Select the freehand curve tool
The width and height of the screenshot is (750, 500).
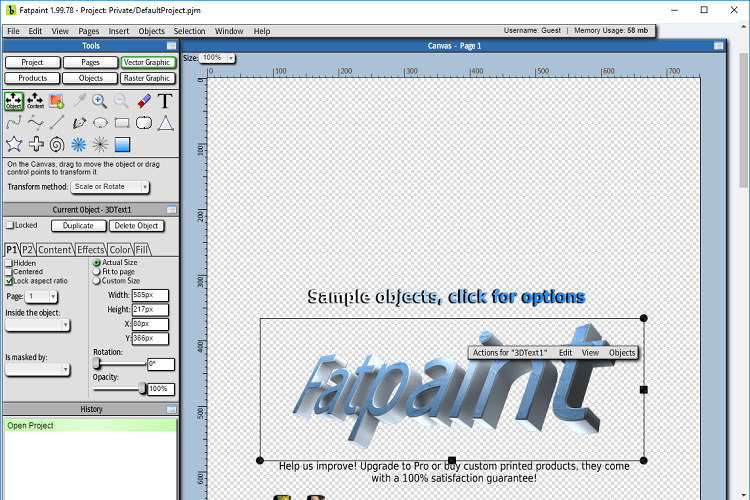pos(14,123)
